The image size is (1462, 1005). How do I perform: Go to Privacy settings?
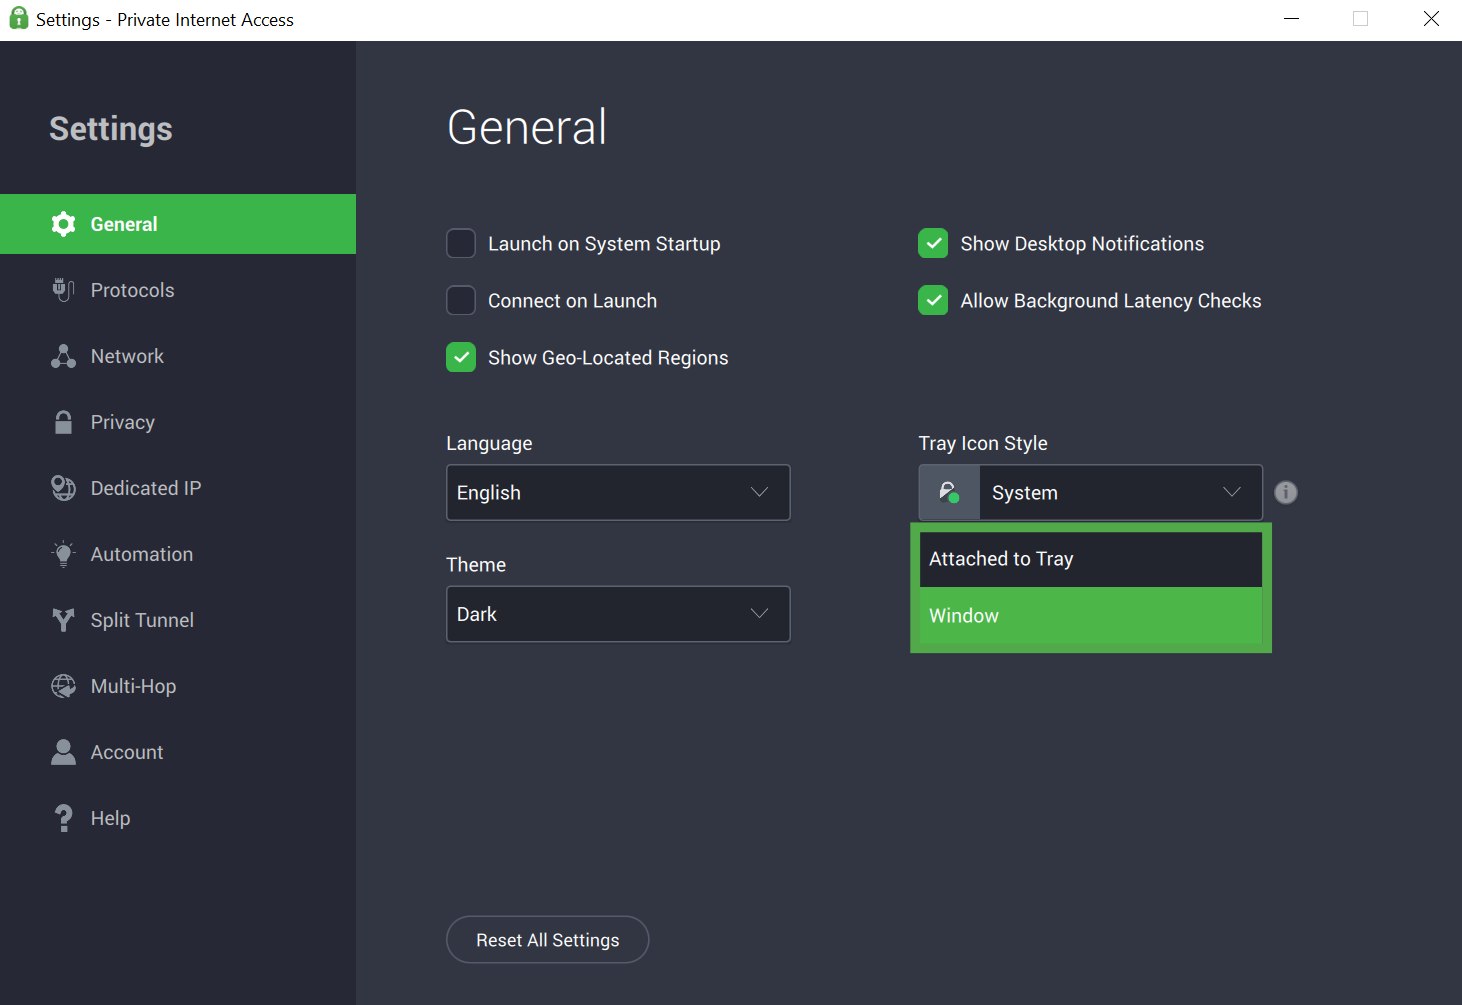[x=178, y=422]
